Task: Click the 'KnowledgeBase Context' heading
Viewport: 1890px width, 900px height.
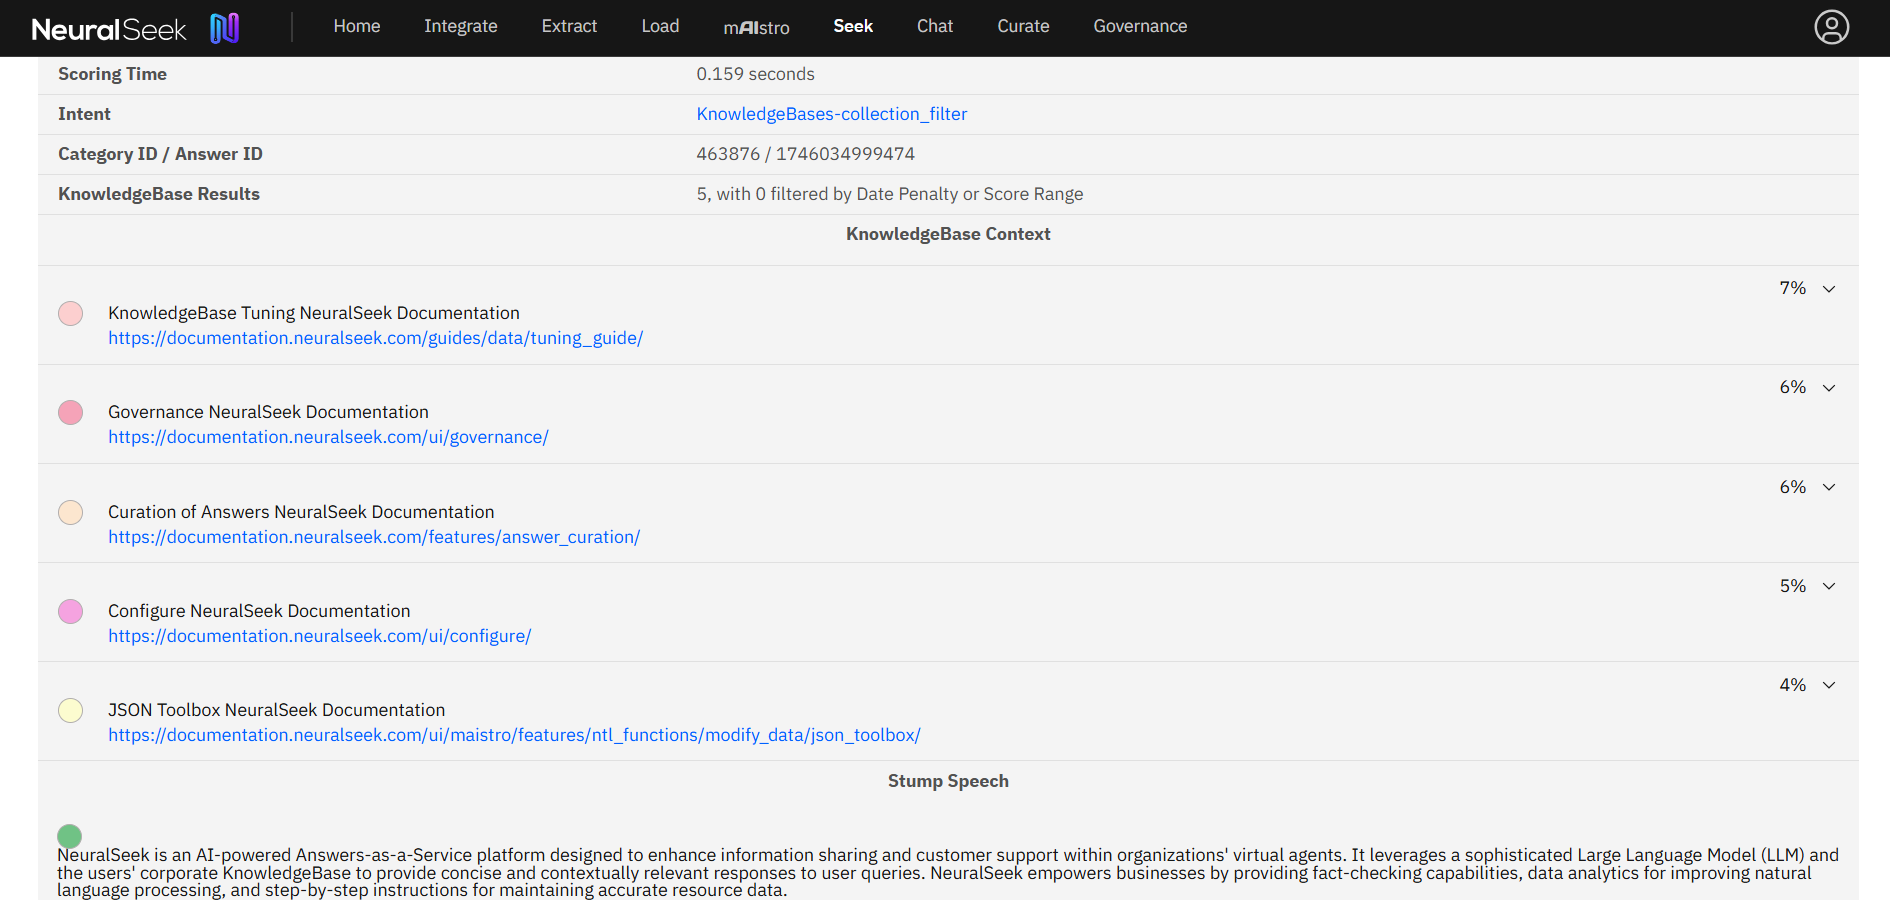Action: coord(948,234)
